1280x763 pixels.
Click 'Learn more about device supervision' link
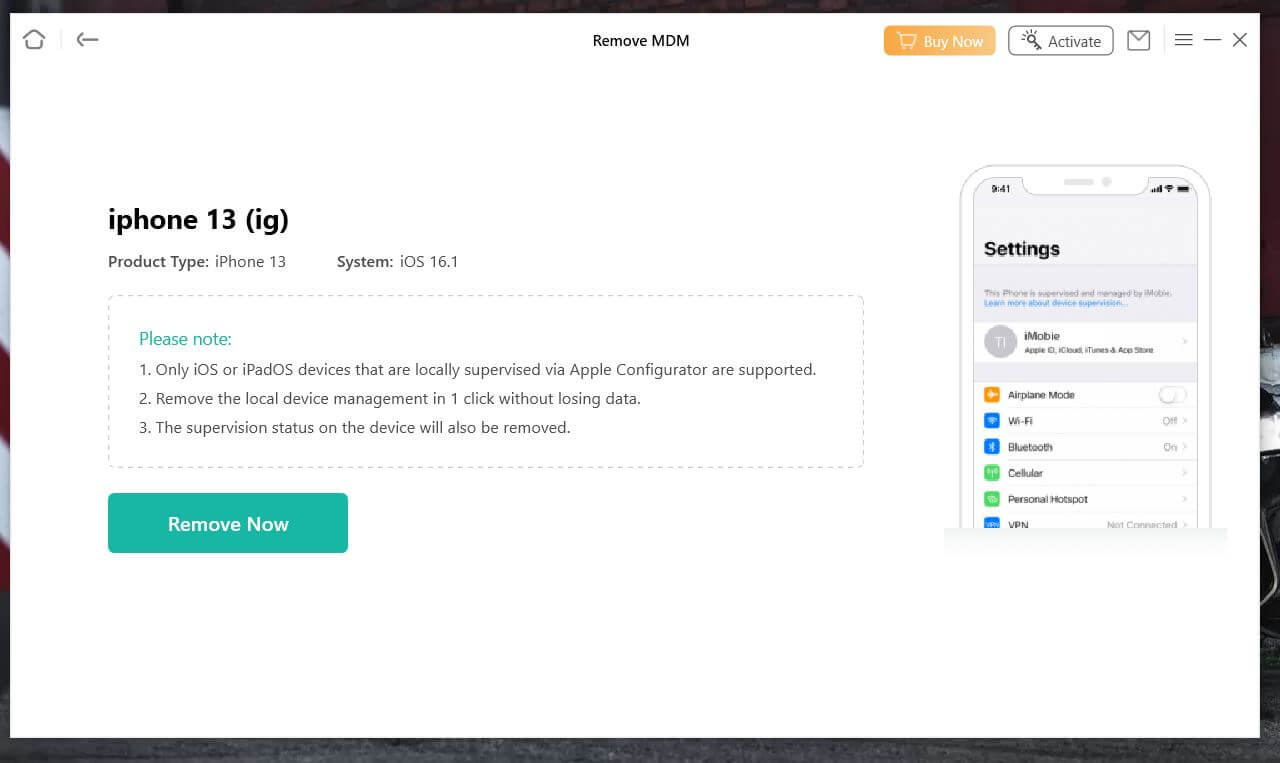pos(1054,303)
